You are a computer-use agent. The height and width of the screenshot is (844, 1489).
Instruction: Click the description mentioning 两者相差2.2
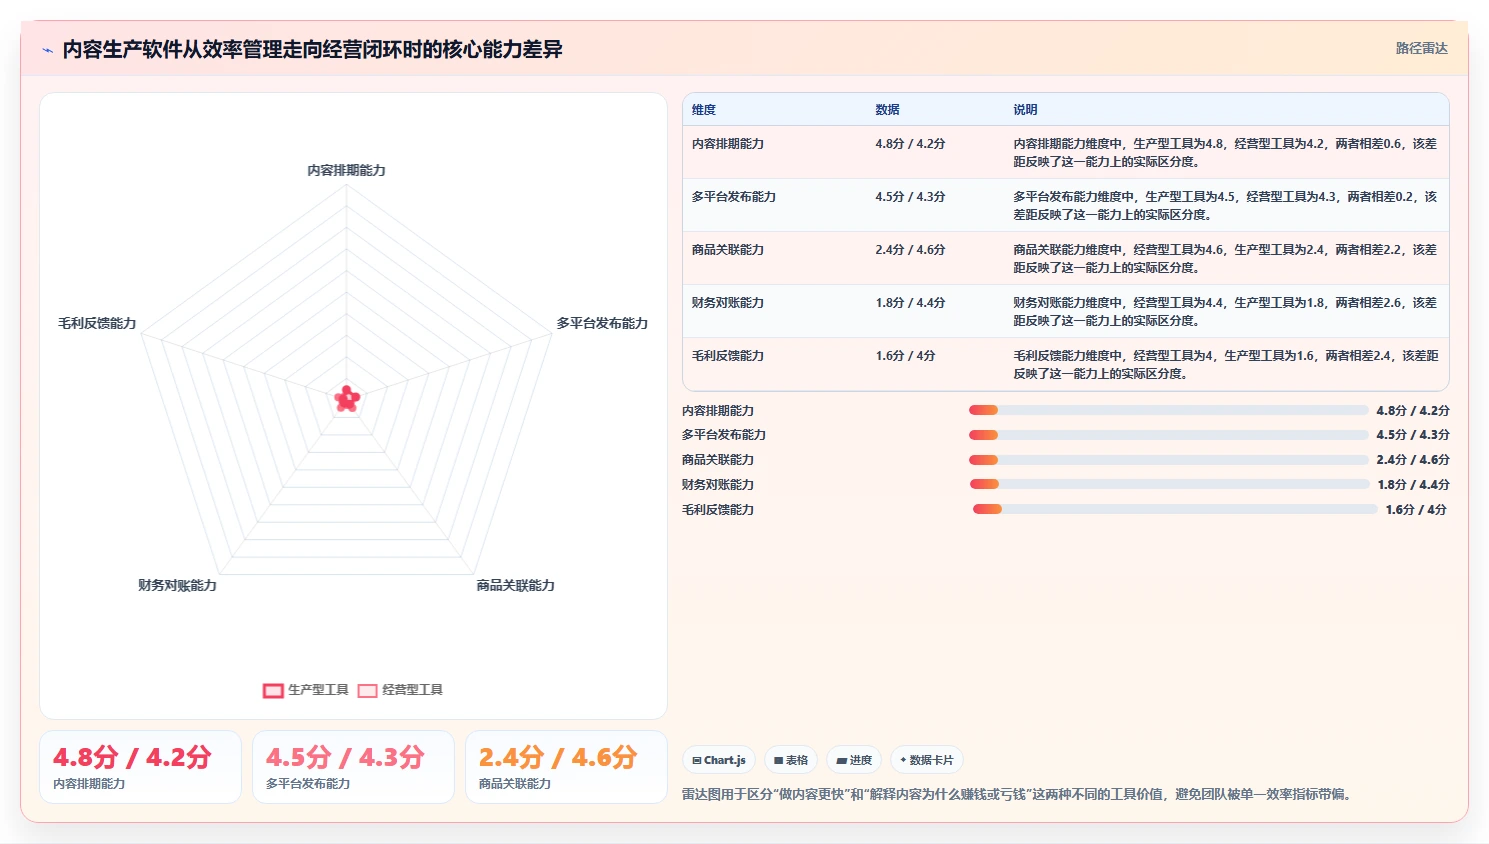click(x=1225, y=259)
